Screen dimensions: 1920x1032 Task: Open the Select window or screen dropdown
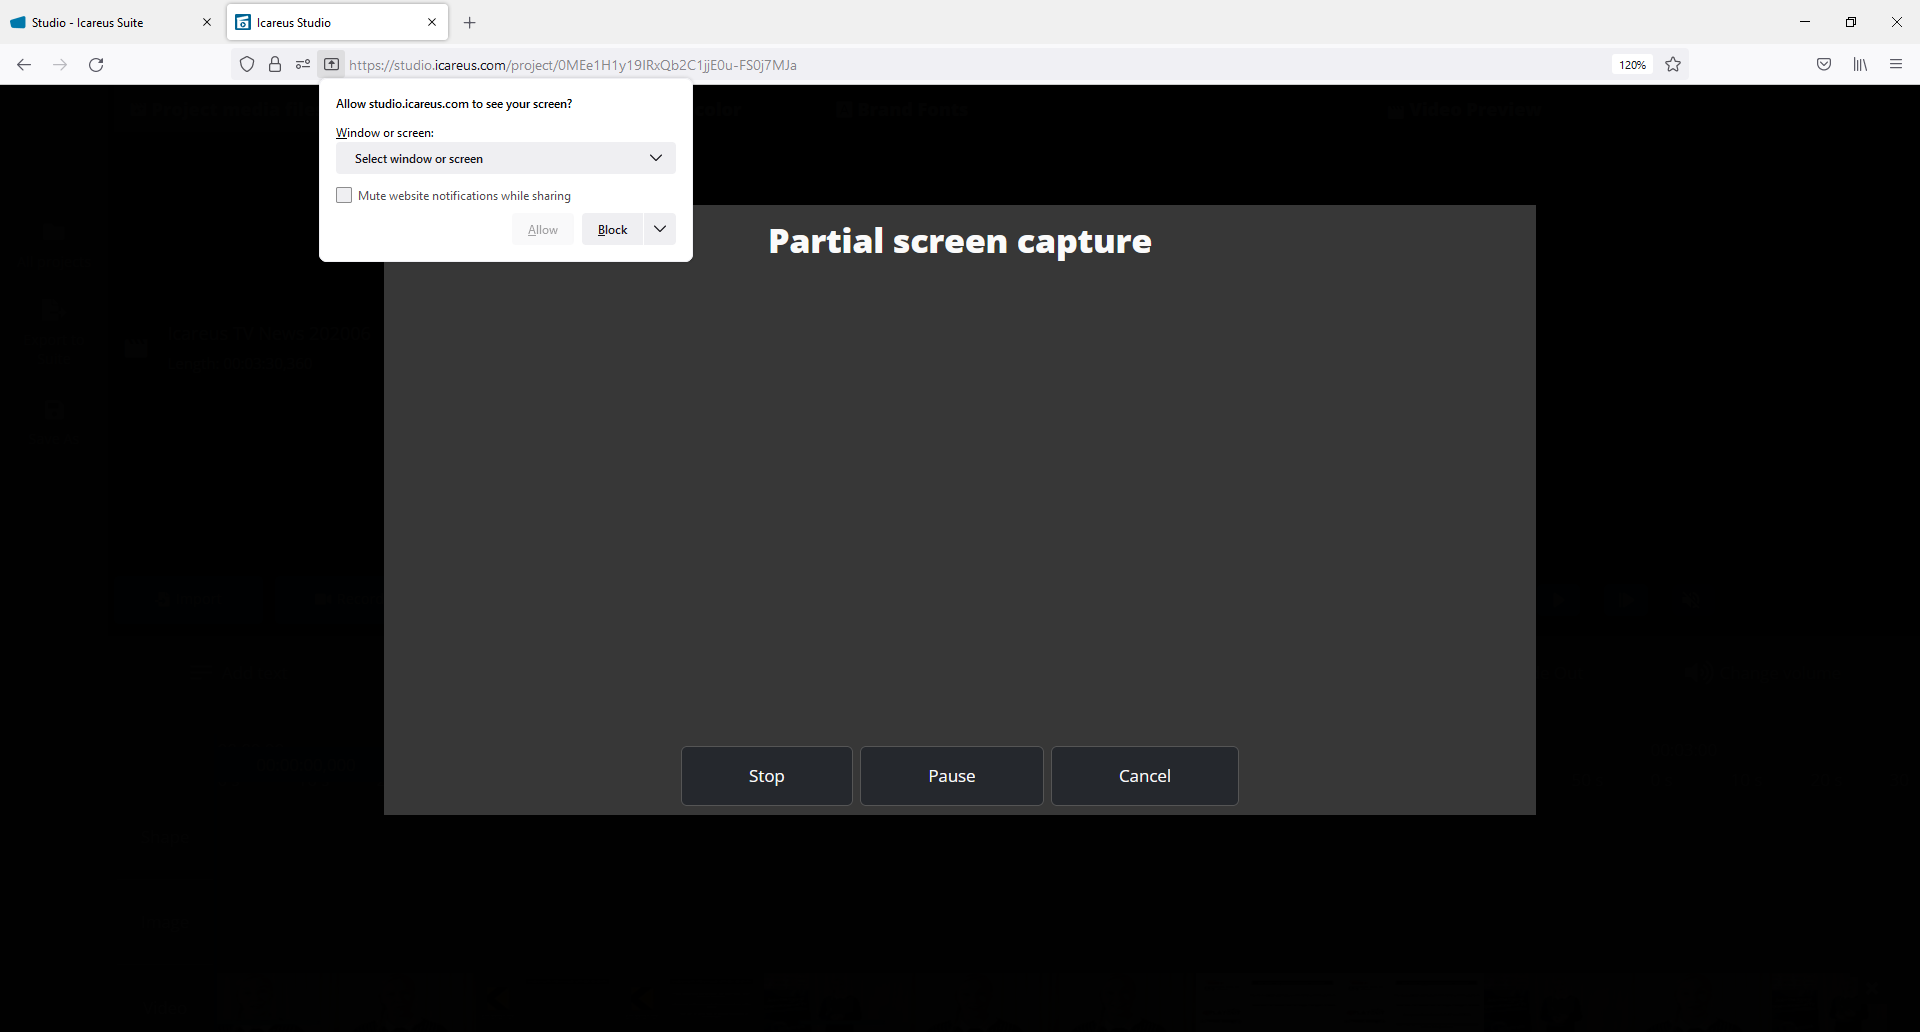tap(506, 159)
